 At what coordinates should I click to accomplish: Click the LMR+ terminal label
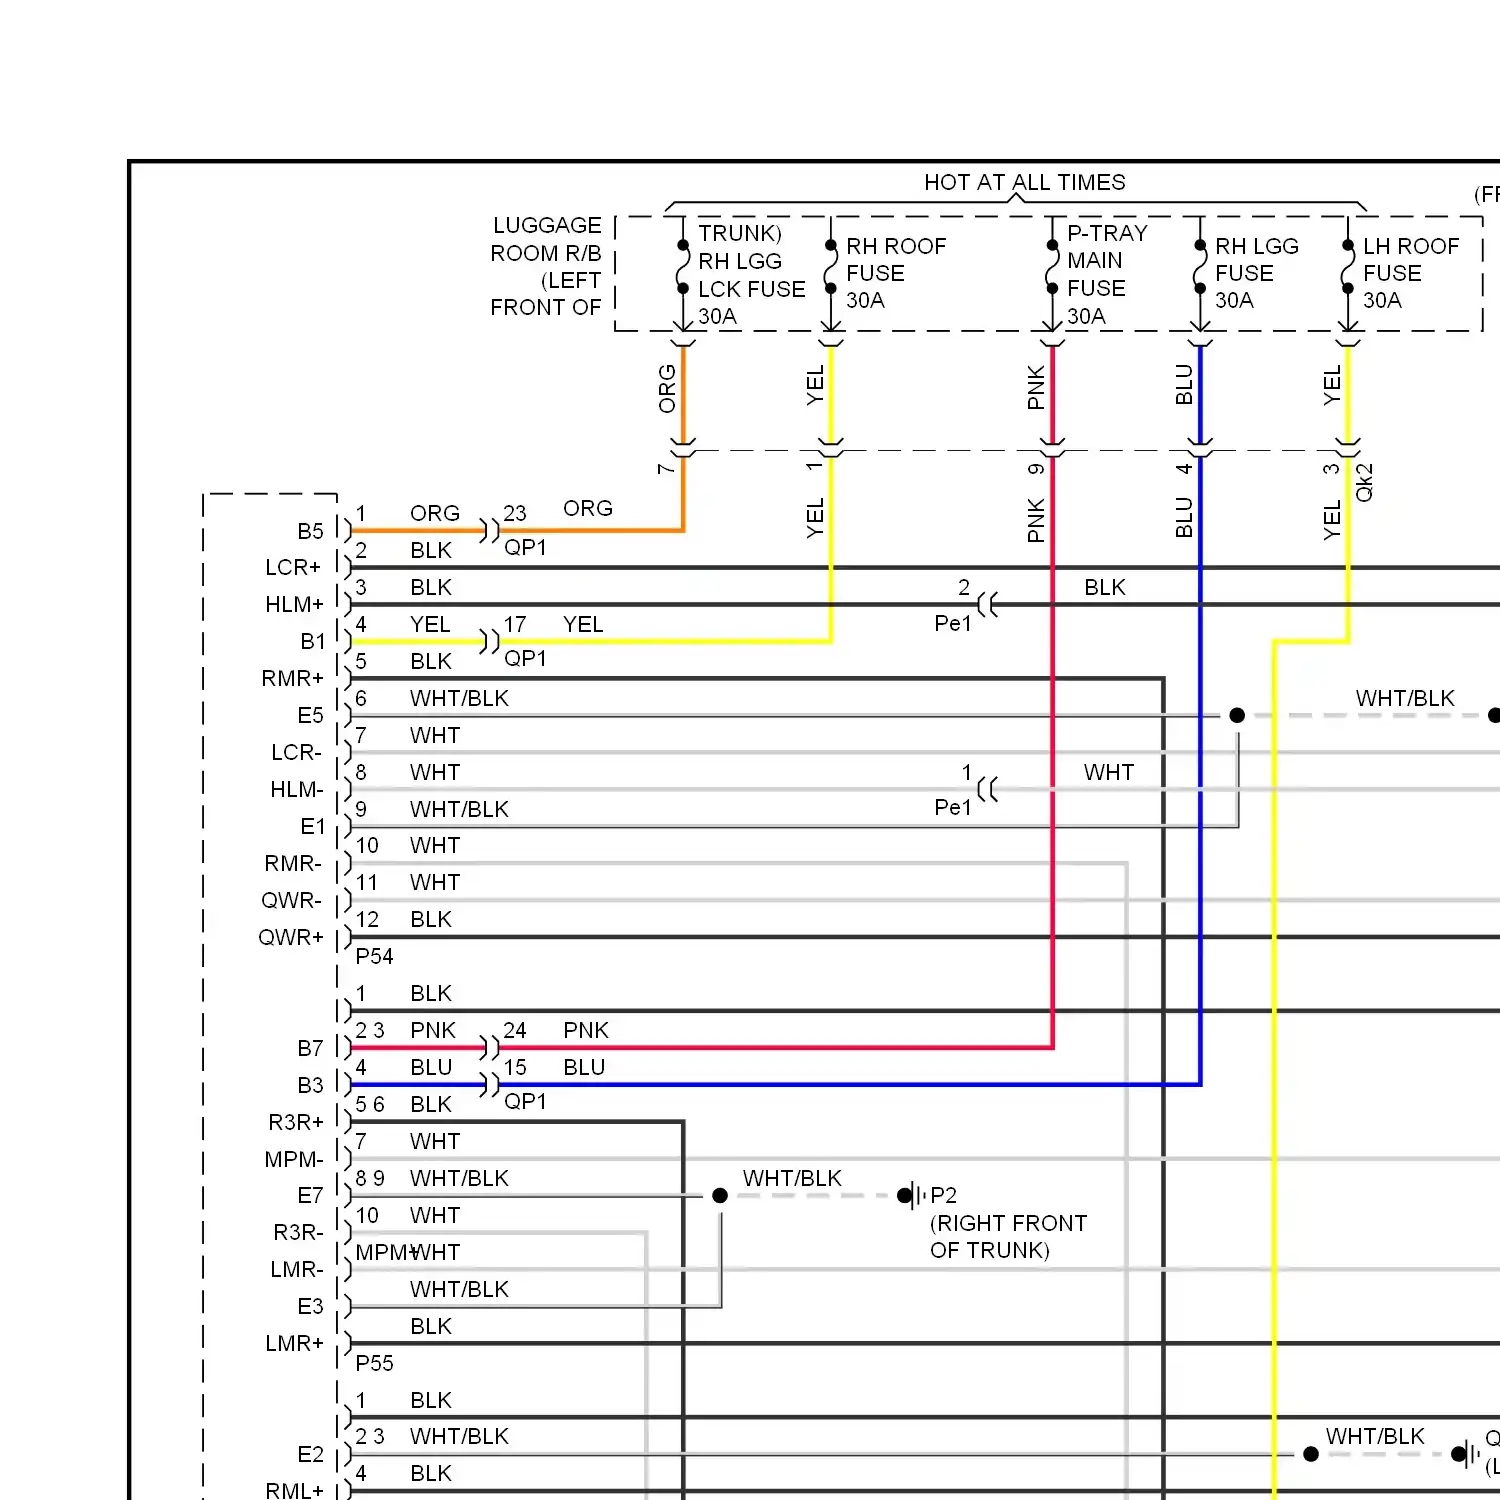coord(295,1344)
